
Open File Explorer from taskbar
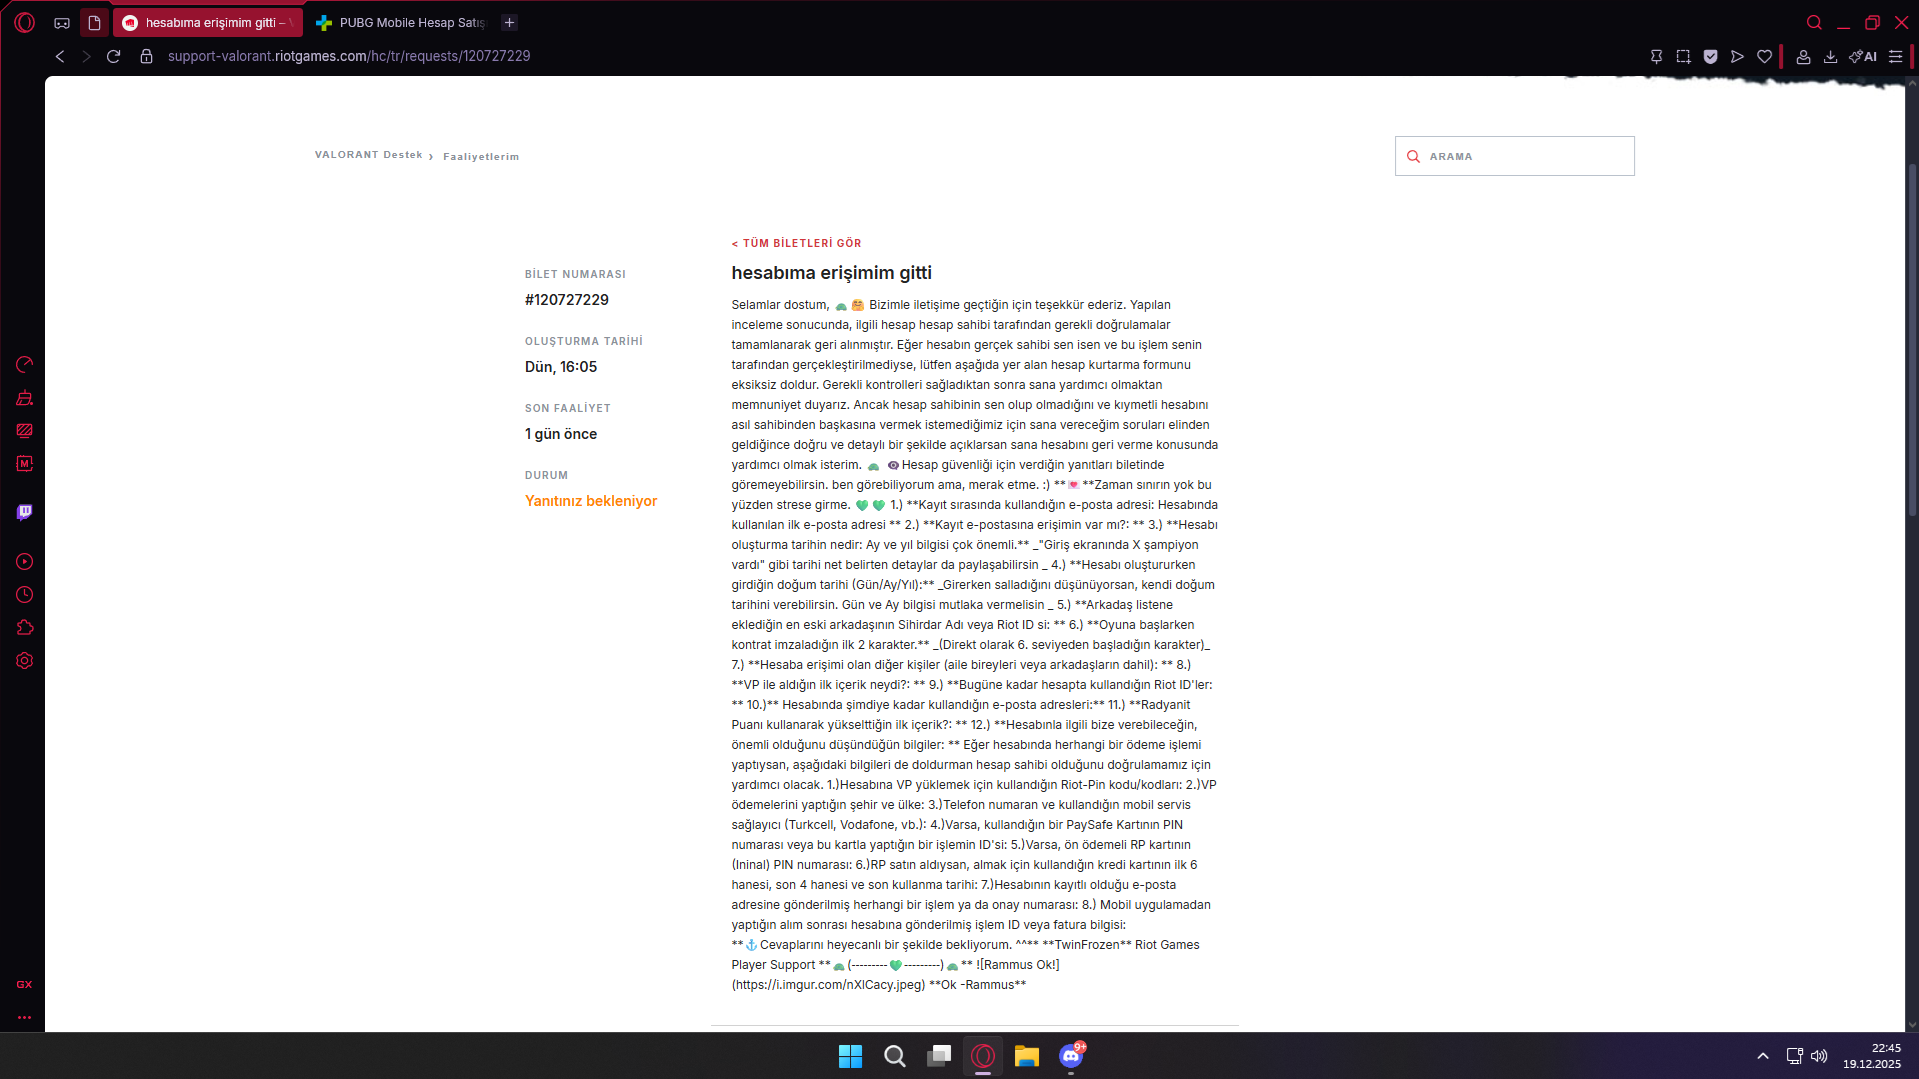1027,1056
